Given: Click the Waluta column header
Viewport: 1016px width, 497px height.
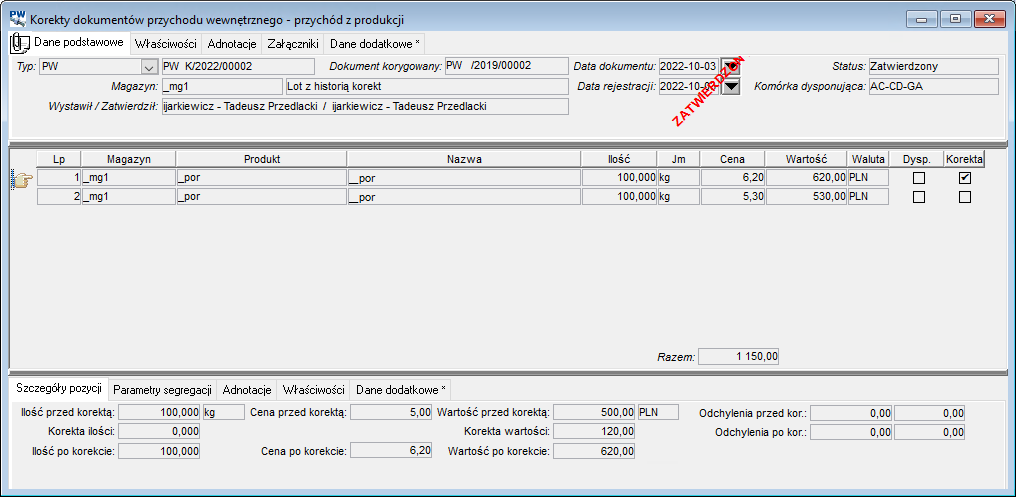Looking at the screenshot, I should [x=868, y=159].
